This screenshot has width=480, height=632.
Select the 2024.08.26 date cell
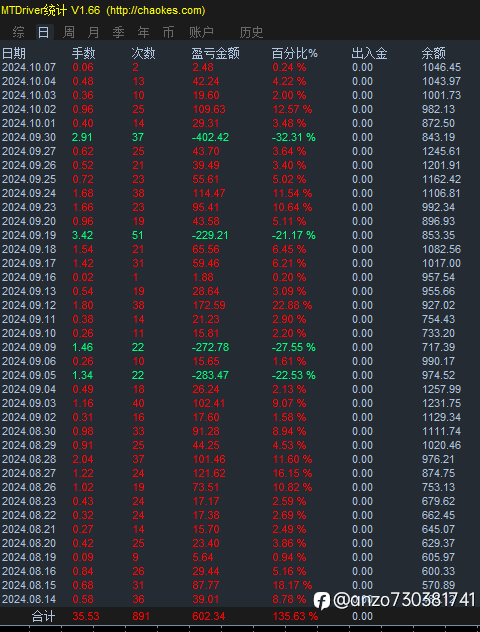click(x=29, y=487)
